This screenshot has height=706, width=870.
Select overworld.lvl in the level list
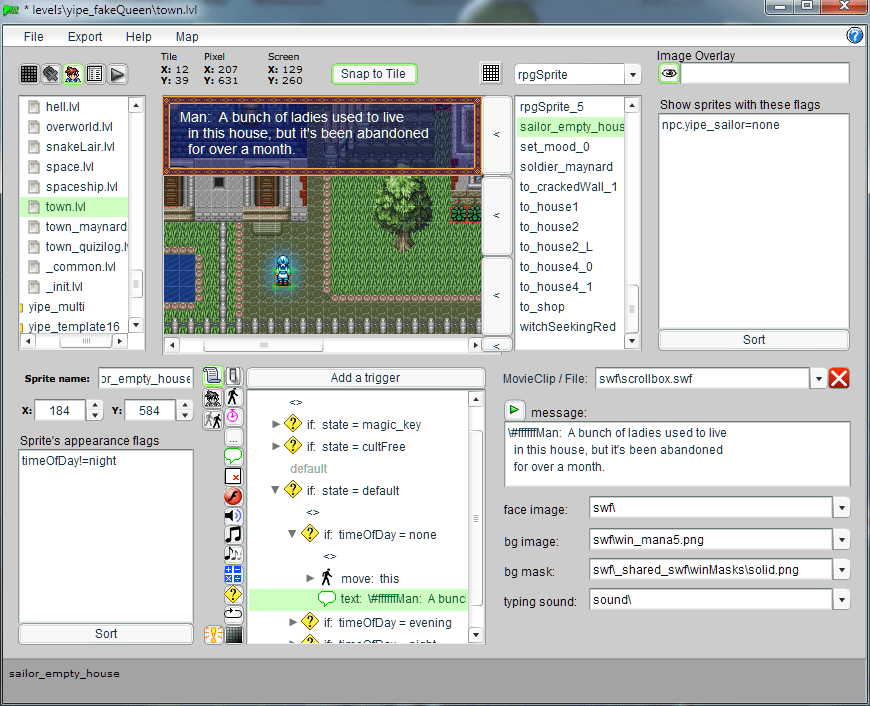tap(80, 127)
